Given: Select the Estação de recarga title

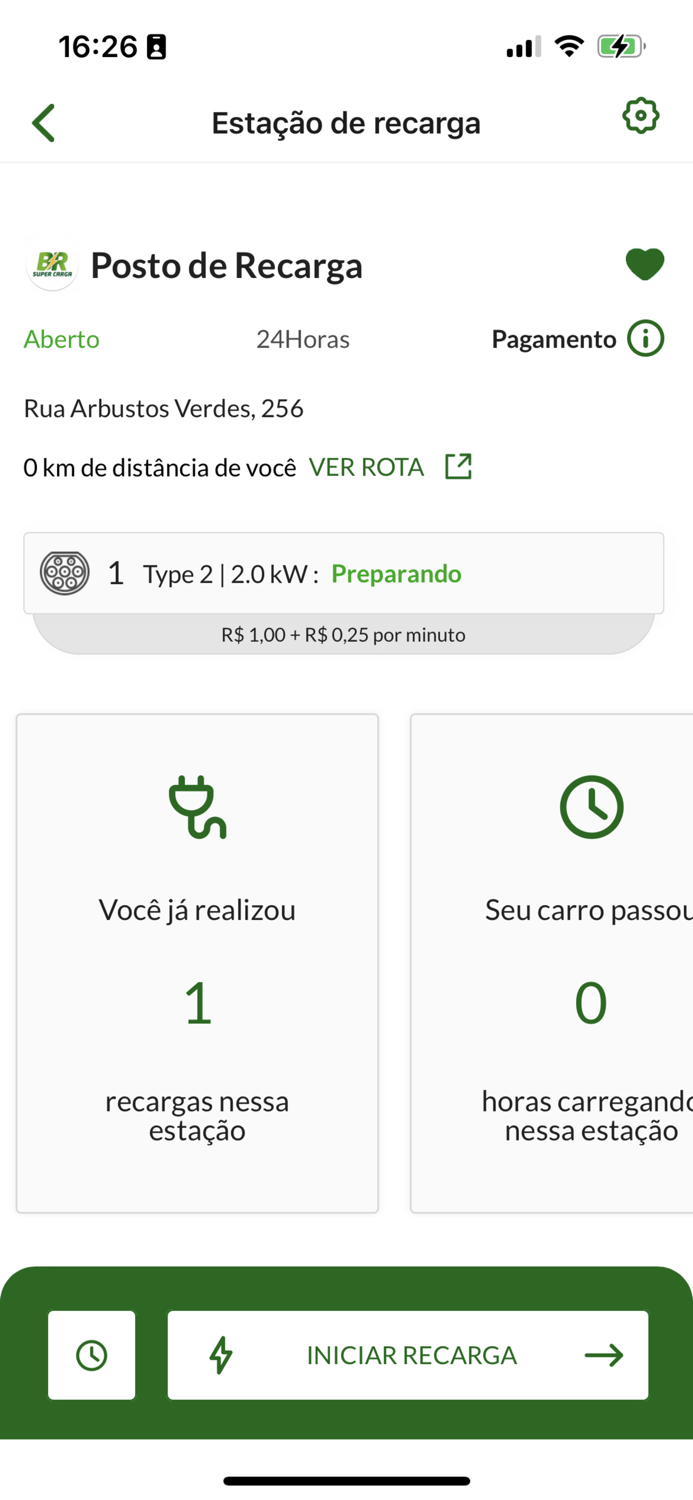Looking at the screenshot, I should [346, 122].
